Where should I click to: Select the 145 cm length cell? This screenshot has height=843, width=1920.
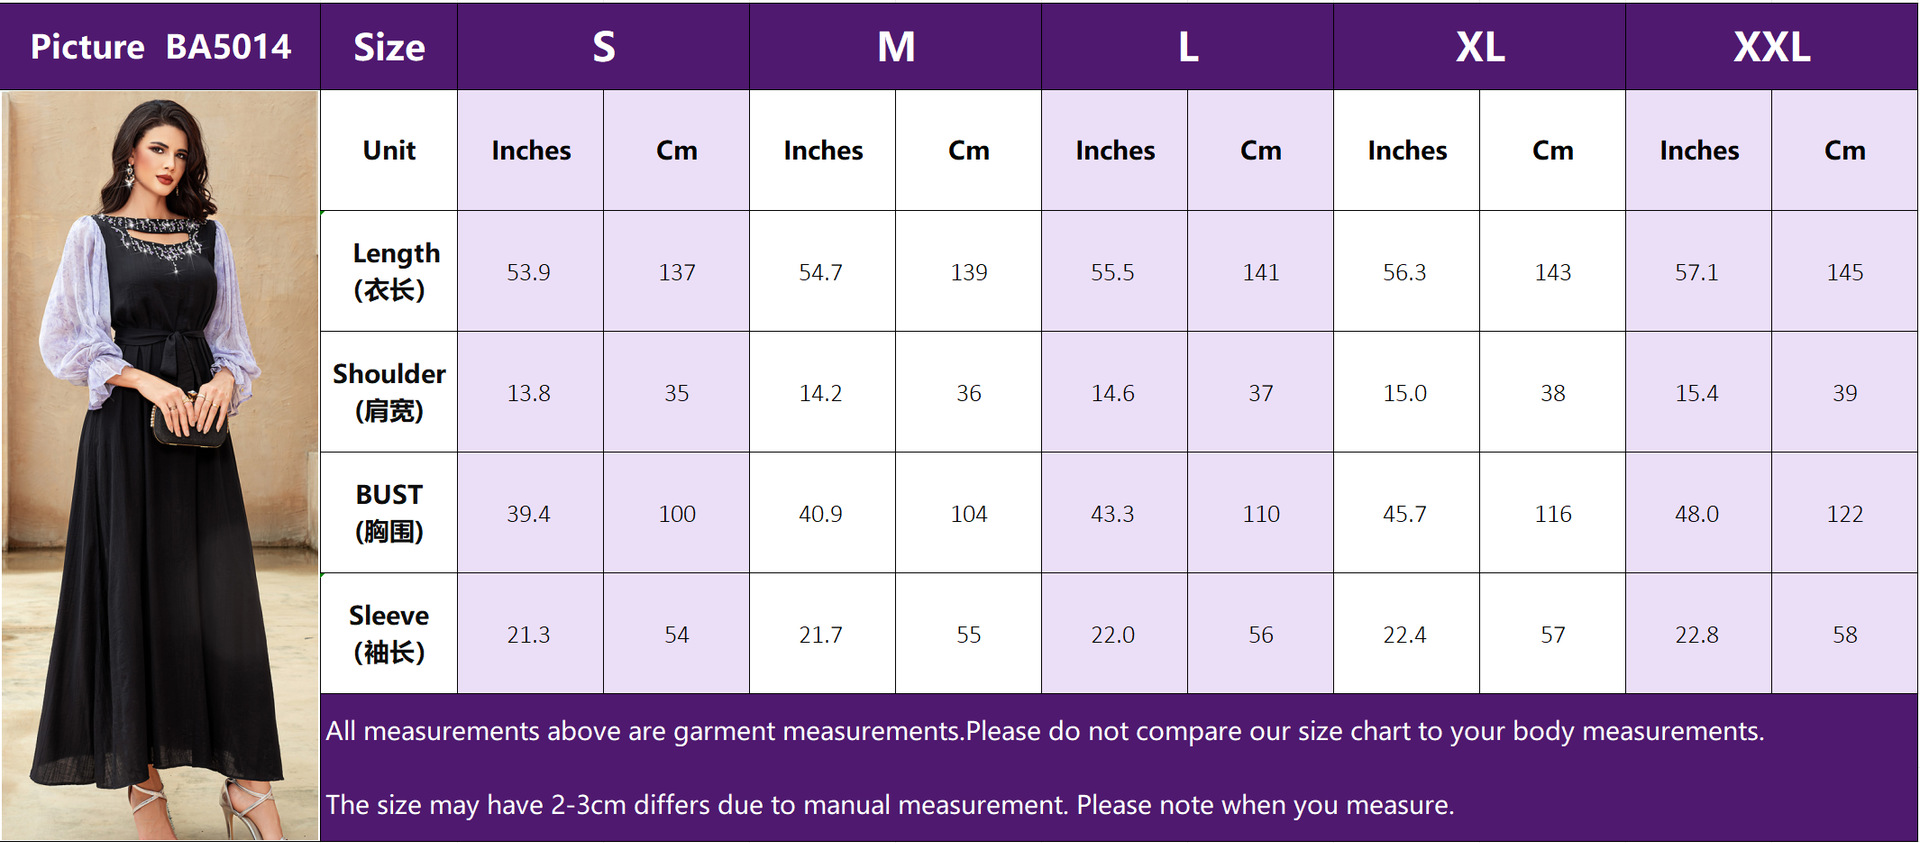tap(1844, 272)
